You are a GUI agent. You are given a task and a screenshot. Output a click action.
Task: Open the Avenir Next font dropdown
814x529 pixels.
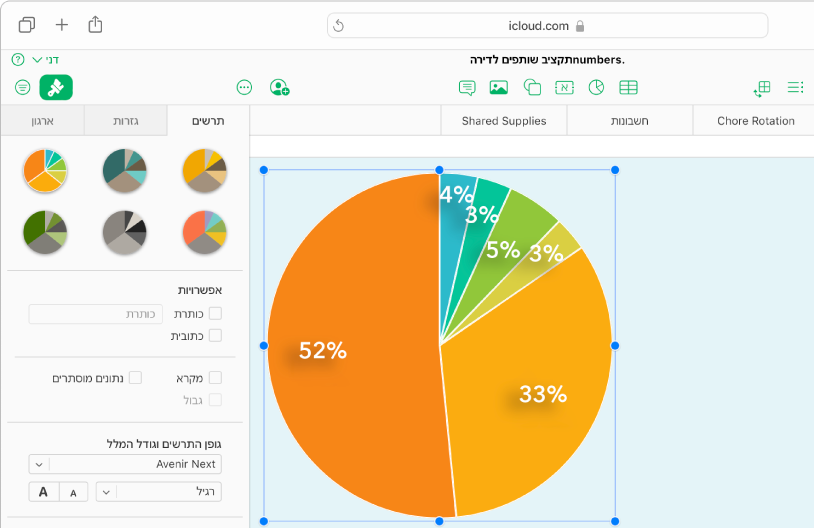coord(125,464)
